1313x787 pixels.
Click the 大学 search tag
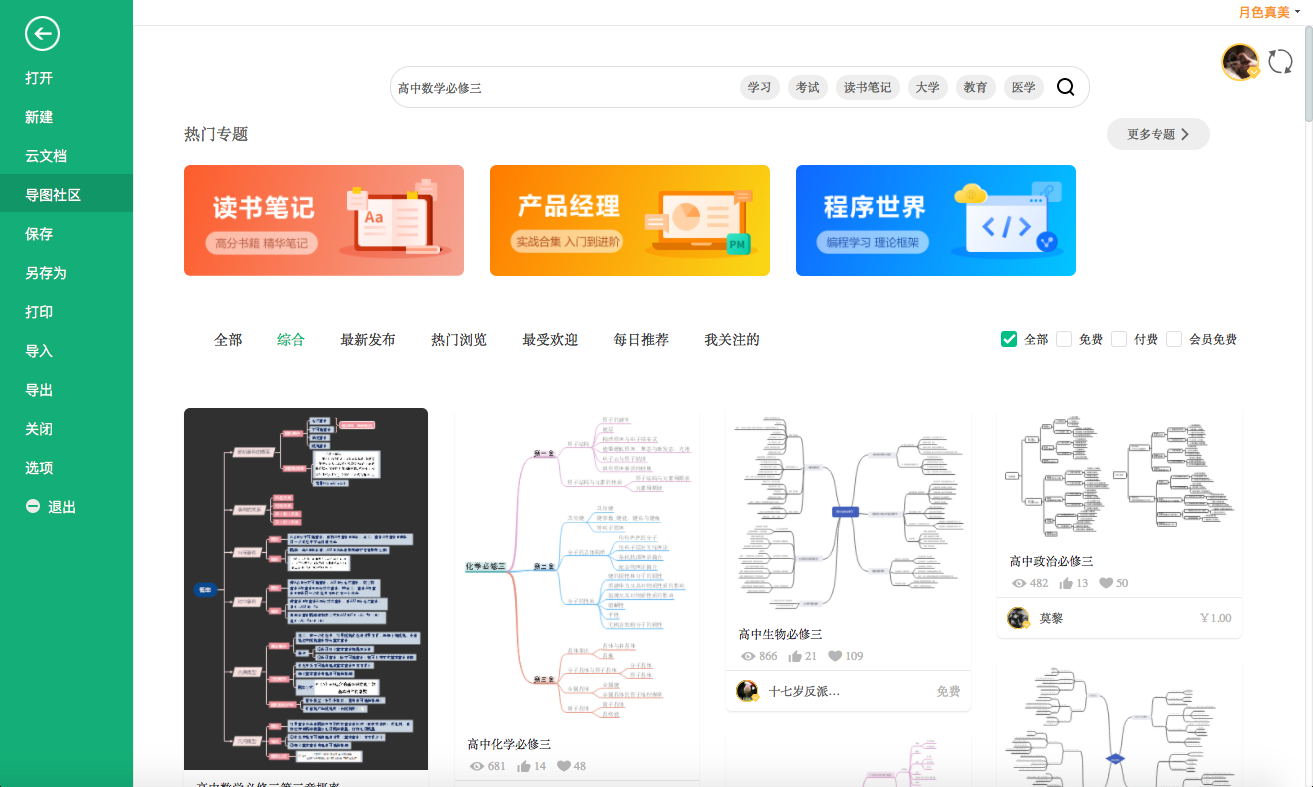[x=927, y=87]
